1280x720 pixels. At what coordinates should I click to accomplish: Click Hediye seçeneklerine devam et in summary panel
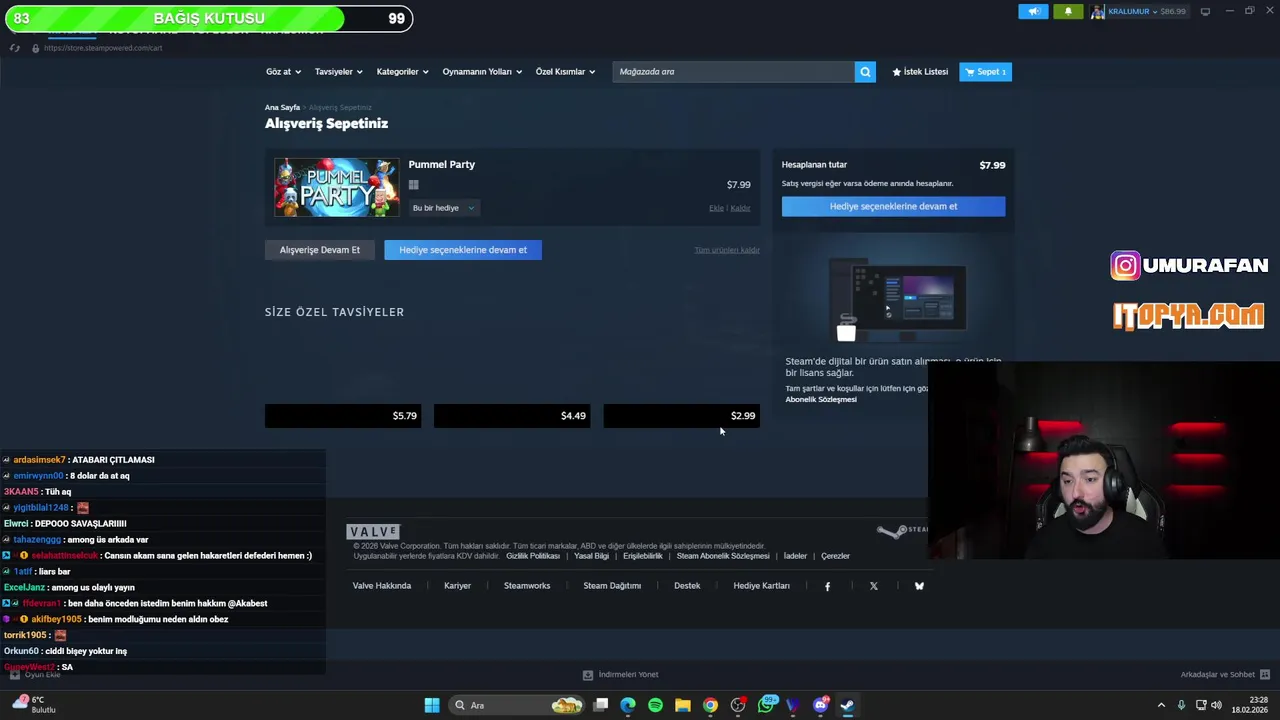tap(893, 206)
